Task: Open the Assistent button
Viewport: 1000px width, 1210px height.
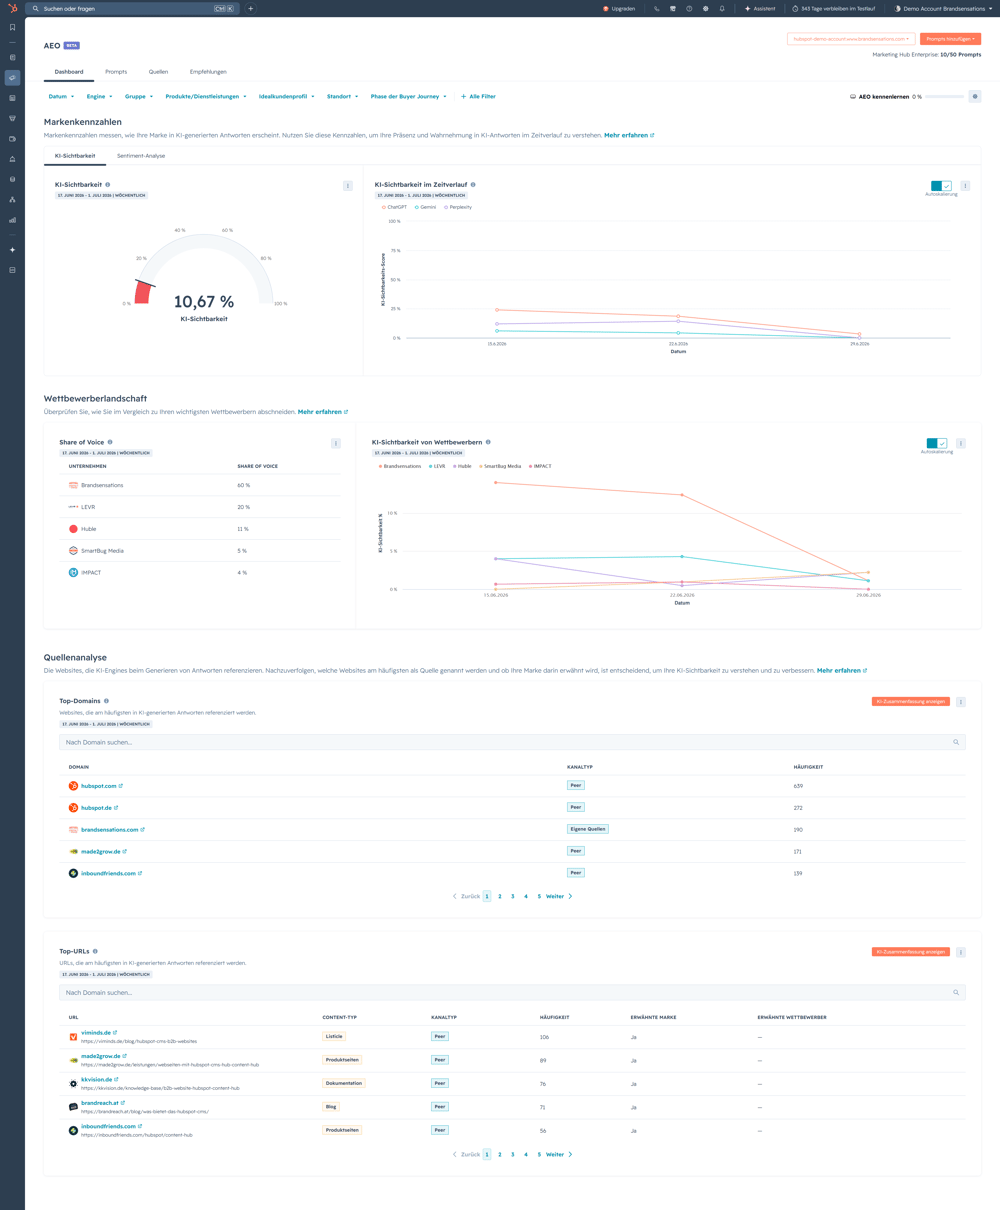Action: click(x=760, y=8)
